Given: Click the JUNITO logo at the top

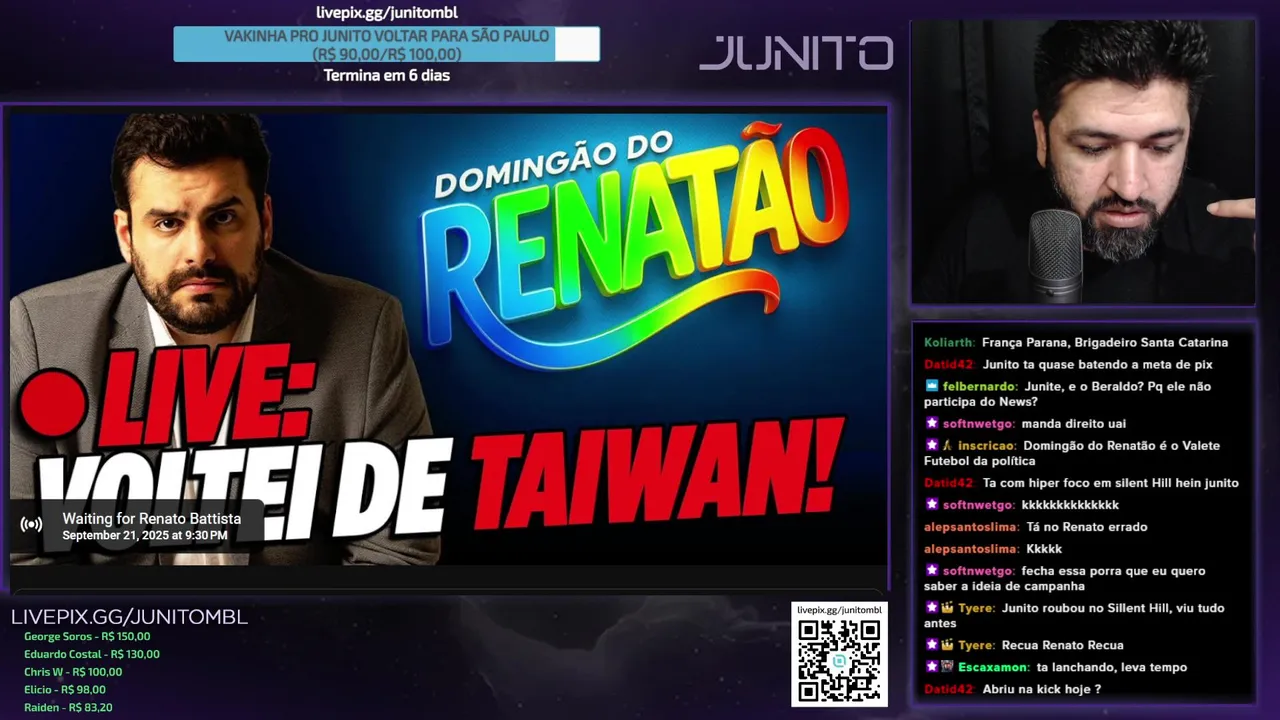Looking at the screenshot, I should coord(796,53).
